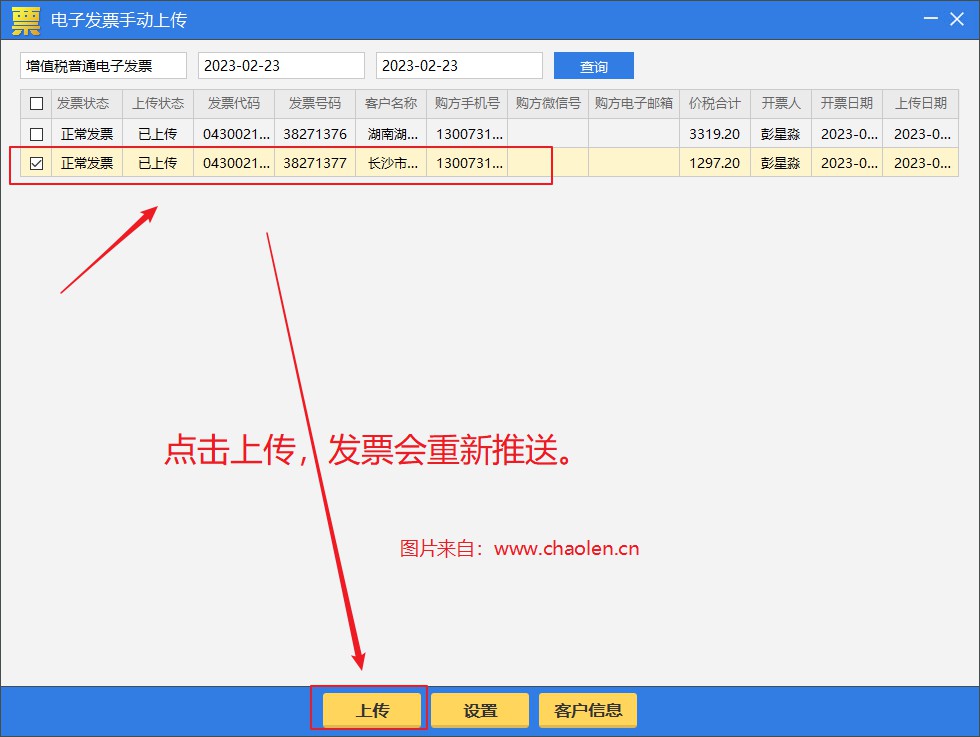The image size is (980, 737).
Task: Check the box for invoice 38271376
Action: (x=36, y=134)
